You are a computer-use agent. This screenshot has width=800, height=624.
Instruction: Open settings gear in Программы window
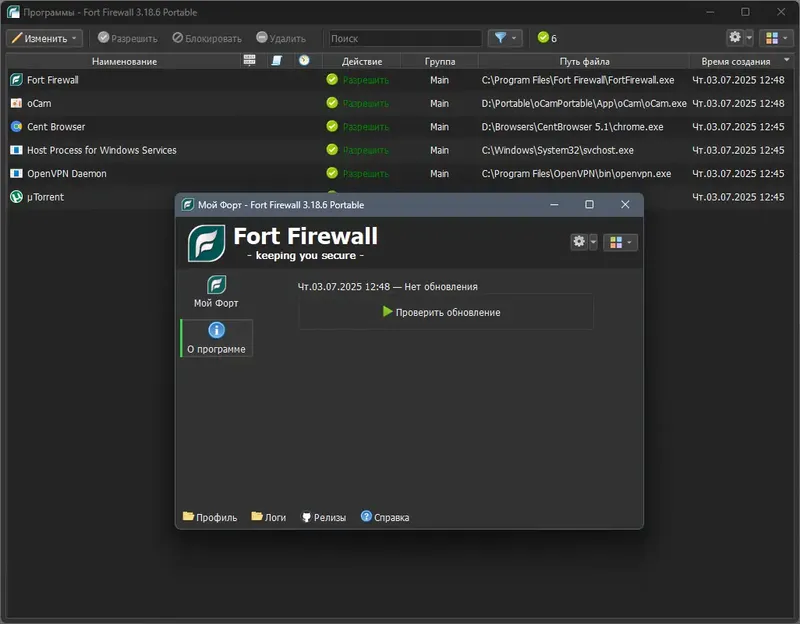[735, 37]
